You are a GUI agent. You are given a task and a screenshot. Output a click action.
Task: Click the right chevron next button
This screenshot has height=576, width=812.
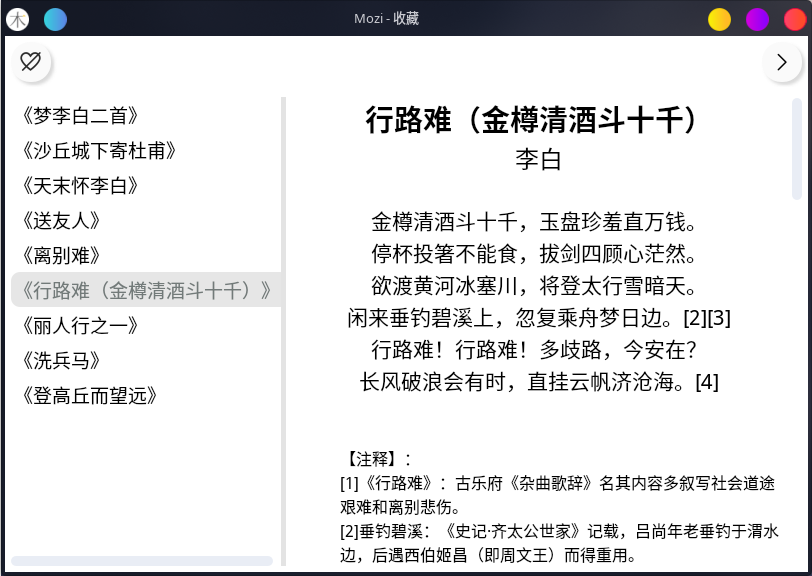point(781,62)
